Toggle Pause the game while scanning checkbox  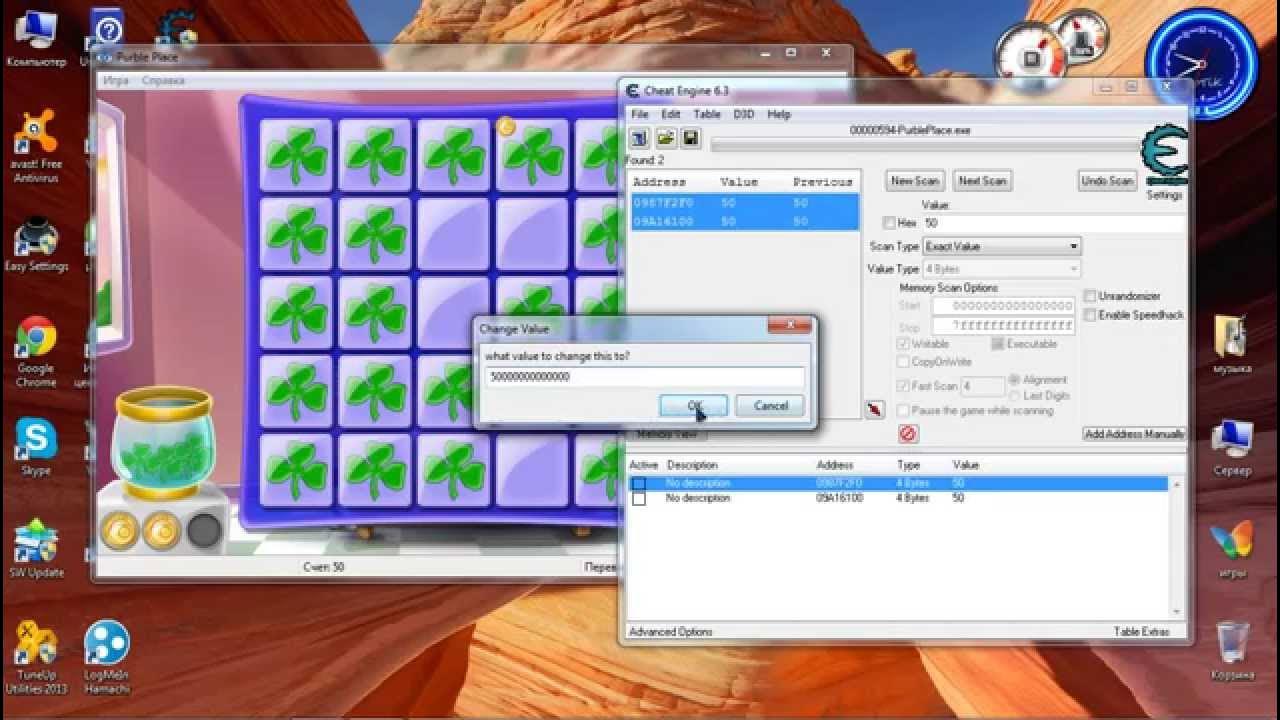click(x=903, y=411)
